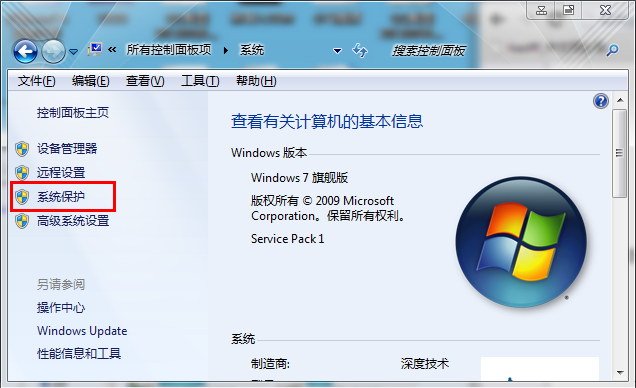Go to 控制面板主页
The width and height of the screenshot is (636, 388).
tap(73, 113)
